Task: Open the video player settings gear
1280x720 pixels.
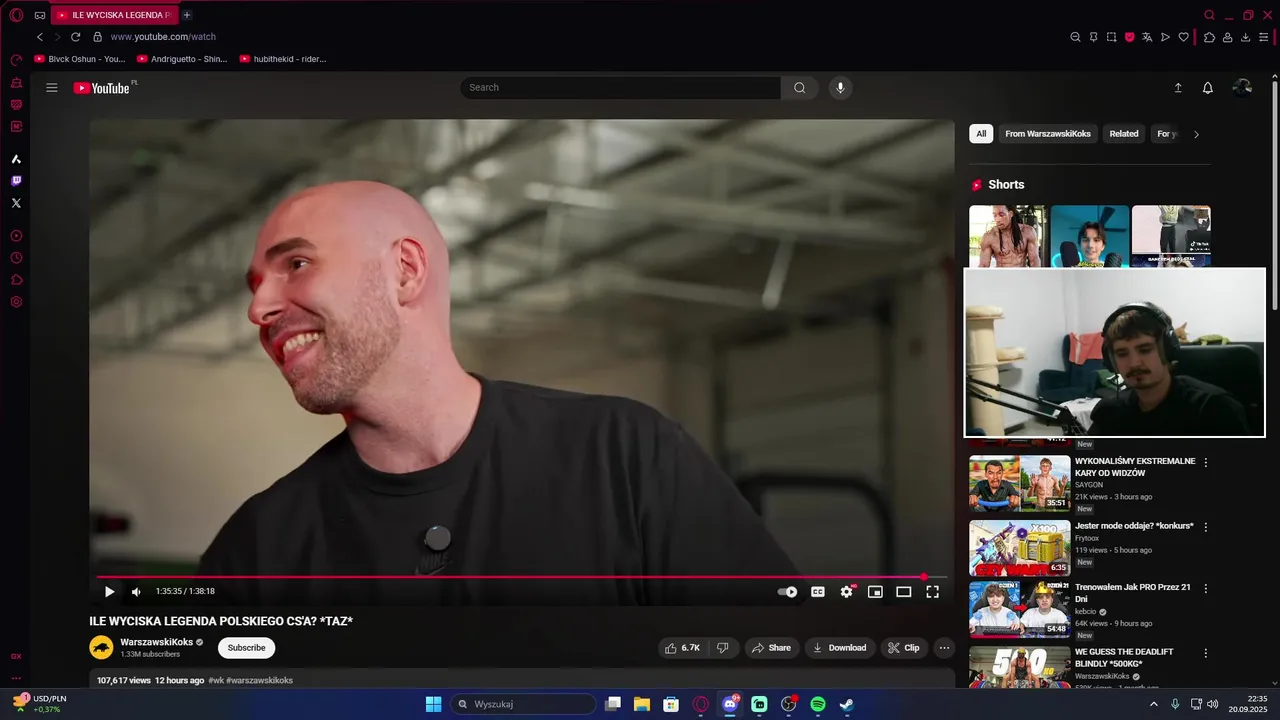Action: tap(846, 592)
